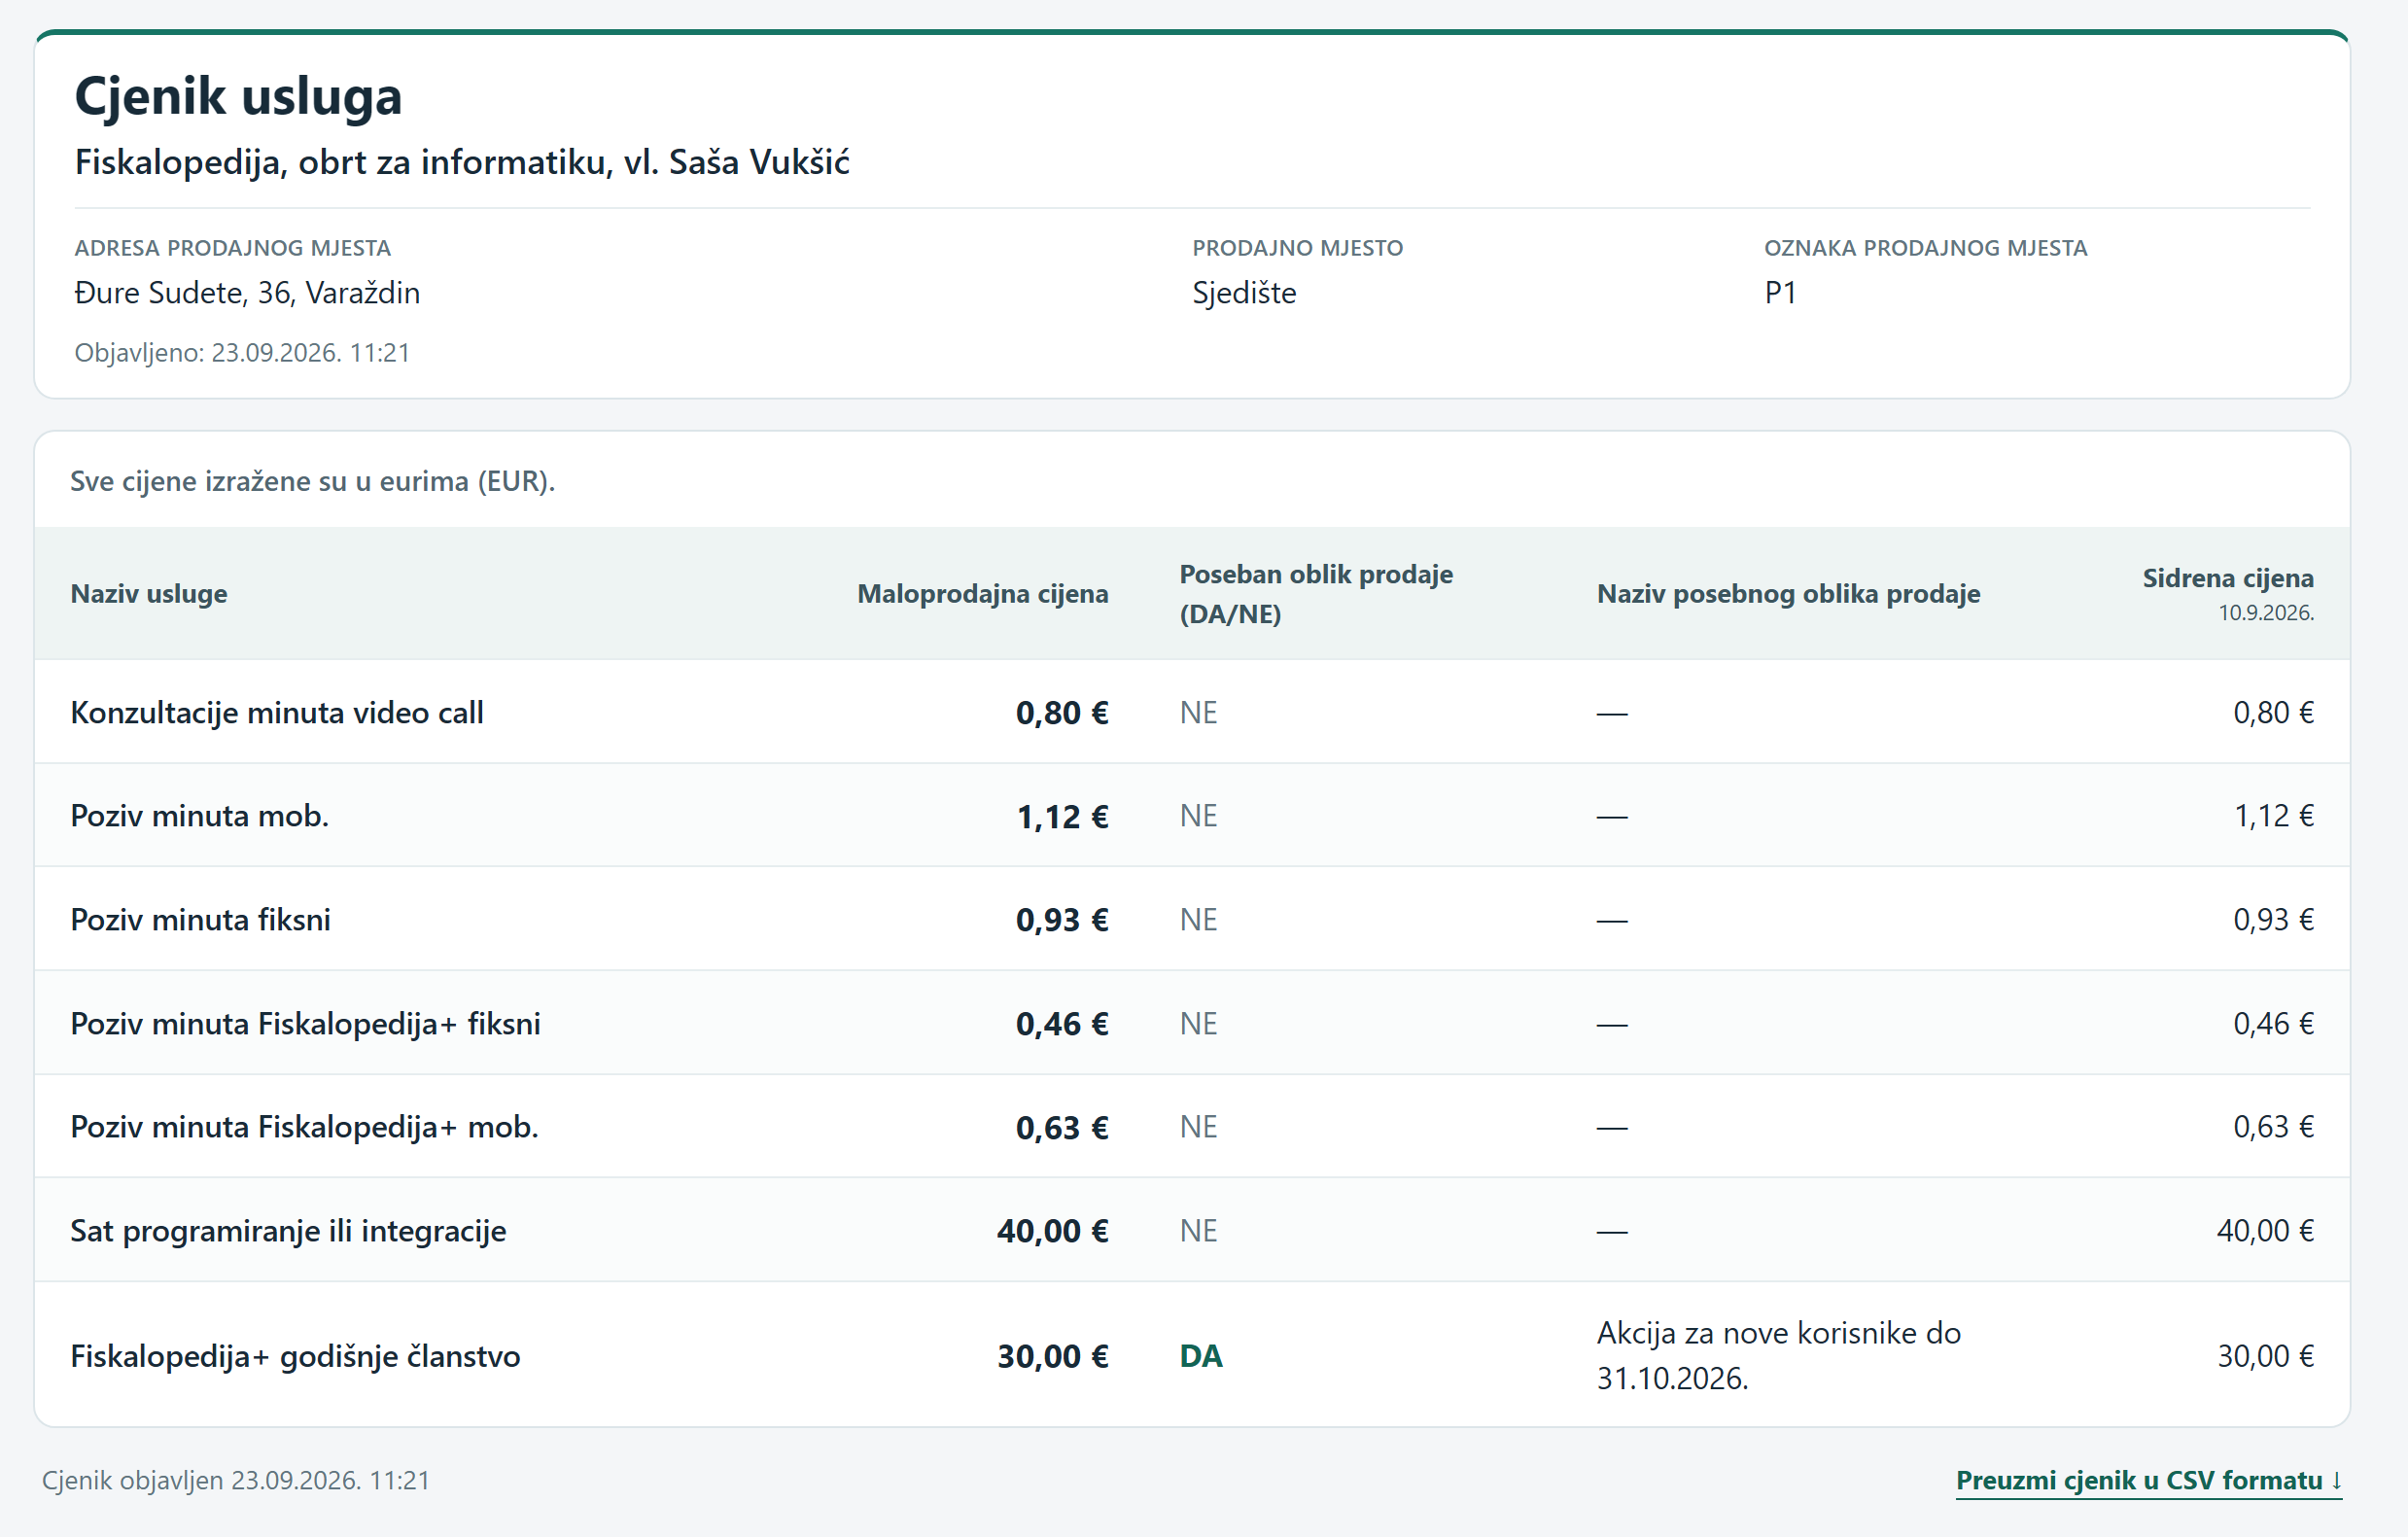The height and width of the screenshot is (1537, 2408).
Task: Click the Sidrena cijena column header
Action: [x=2227, y=578]
